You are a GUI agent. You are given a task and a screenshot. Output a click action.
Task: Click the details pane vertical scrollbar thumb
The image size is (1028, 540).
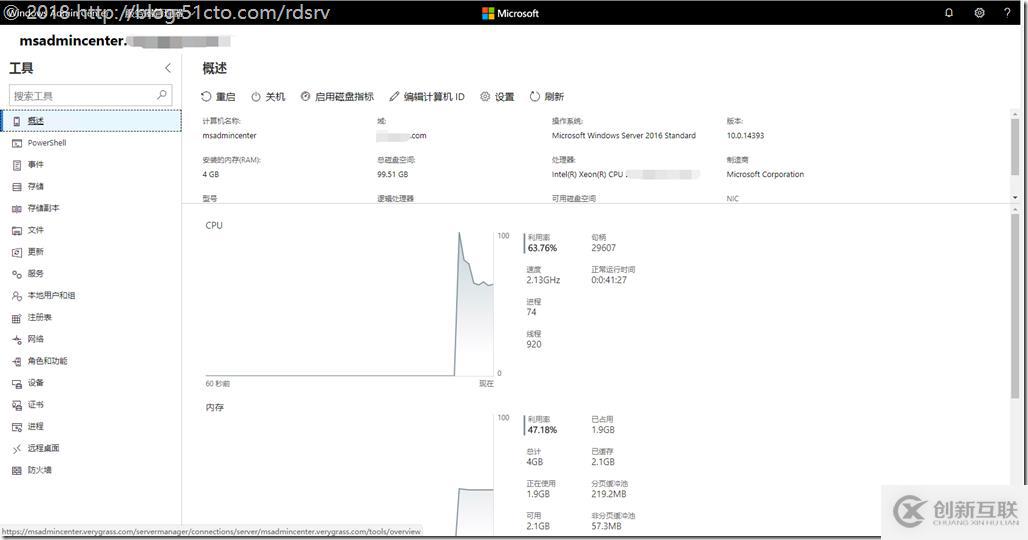(1015, 147)
